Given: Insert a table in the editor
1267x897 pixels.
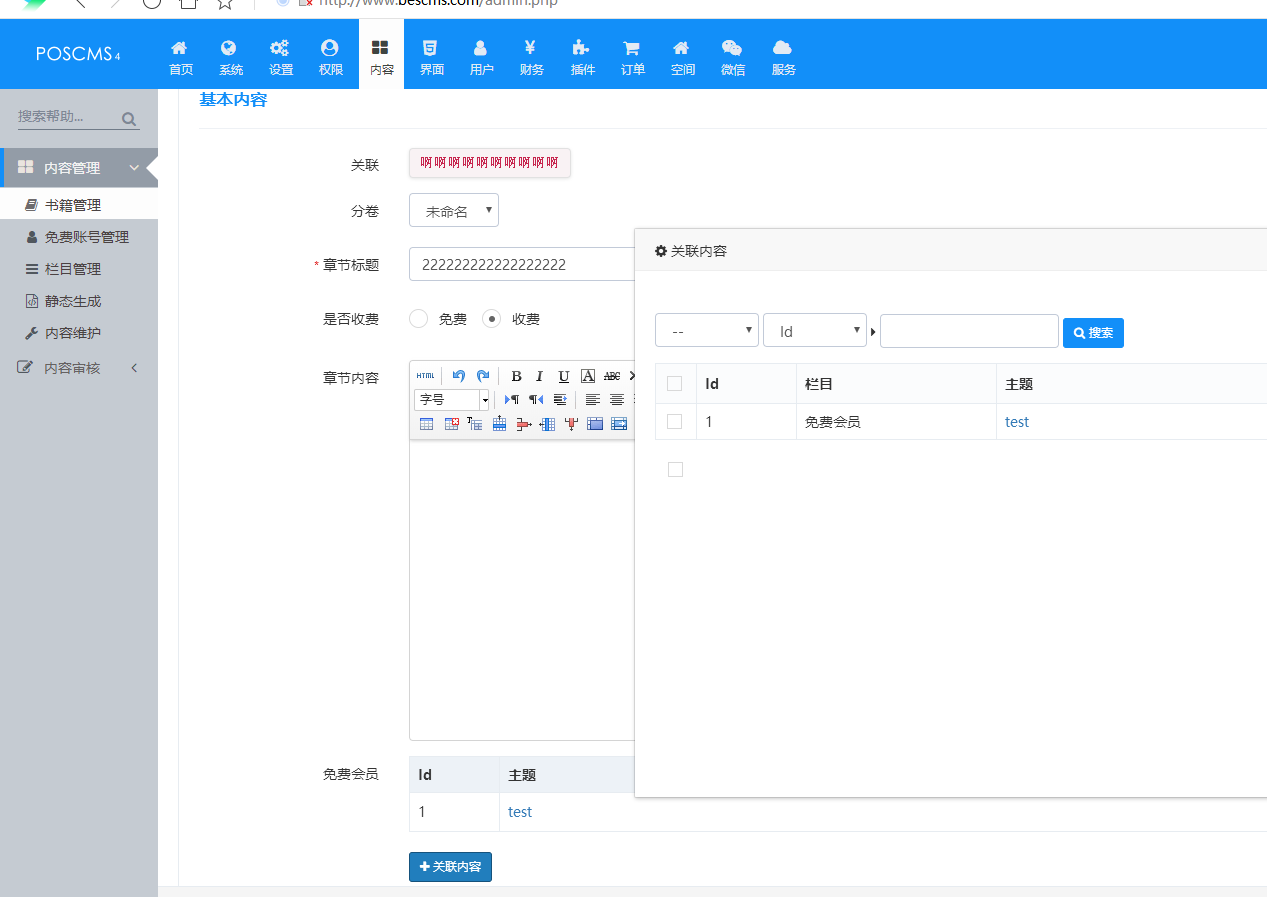Looking at the screenshot, I should click(x=426, y=424).
